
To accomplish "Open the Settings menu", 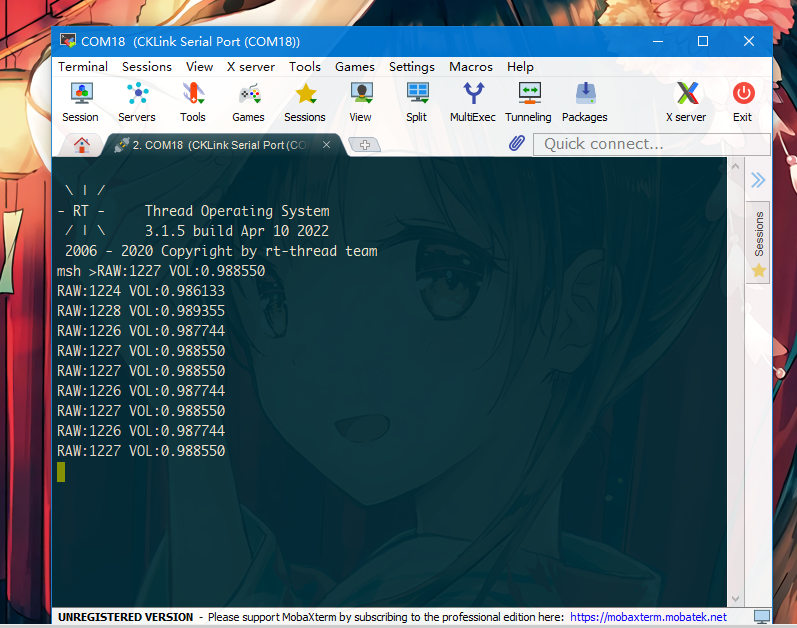I will [x=412, y=67].
